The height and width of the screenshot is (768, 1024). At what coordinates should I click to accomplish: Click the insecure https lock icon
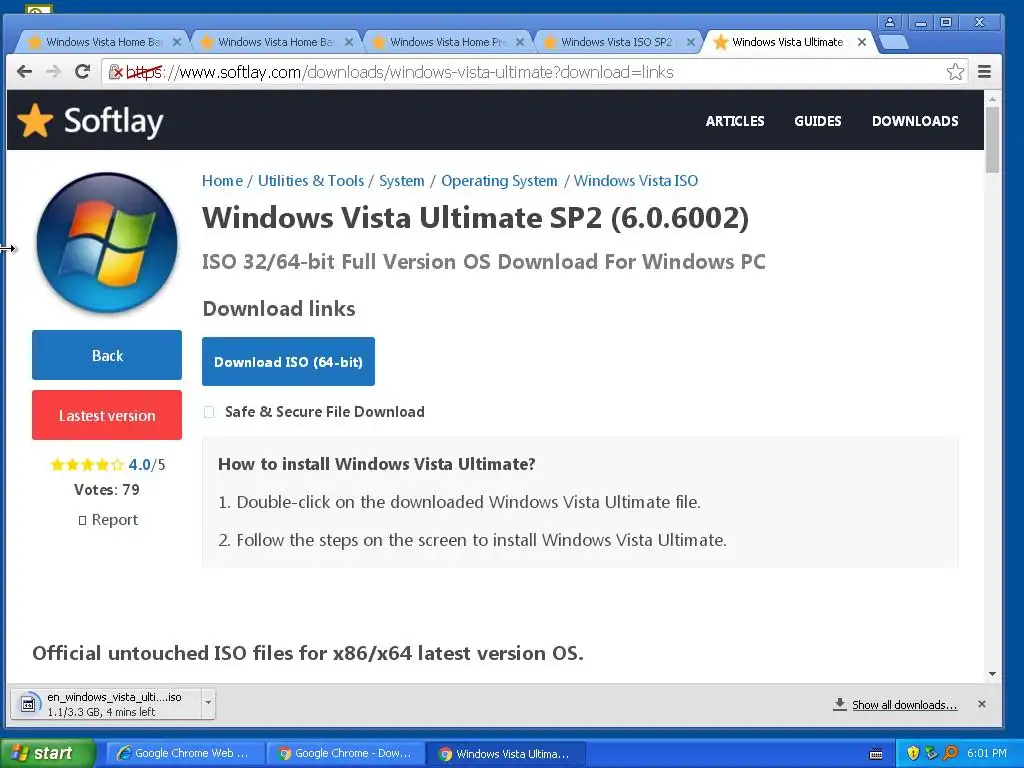[x=116, y=72]
